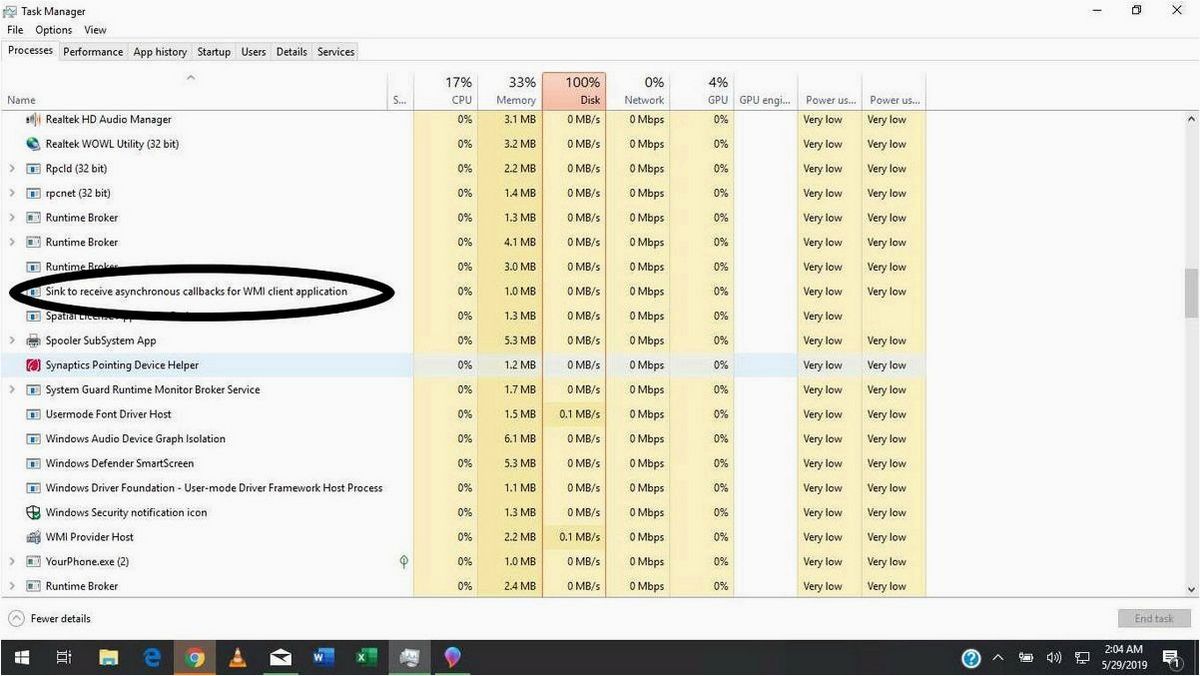
Task: Show hidden system tray icons
Action: coord(998,658)
